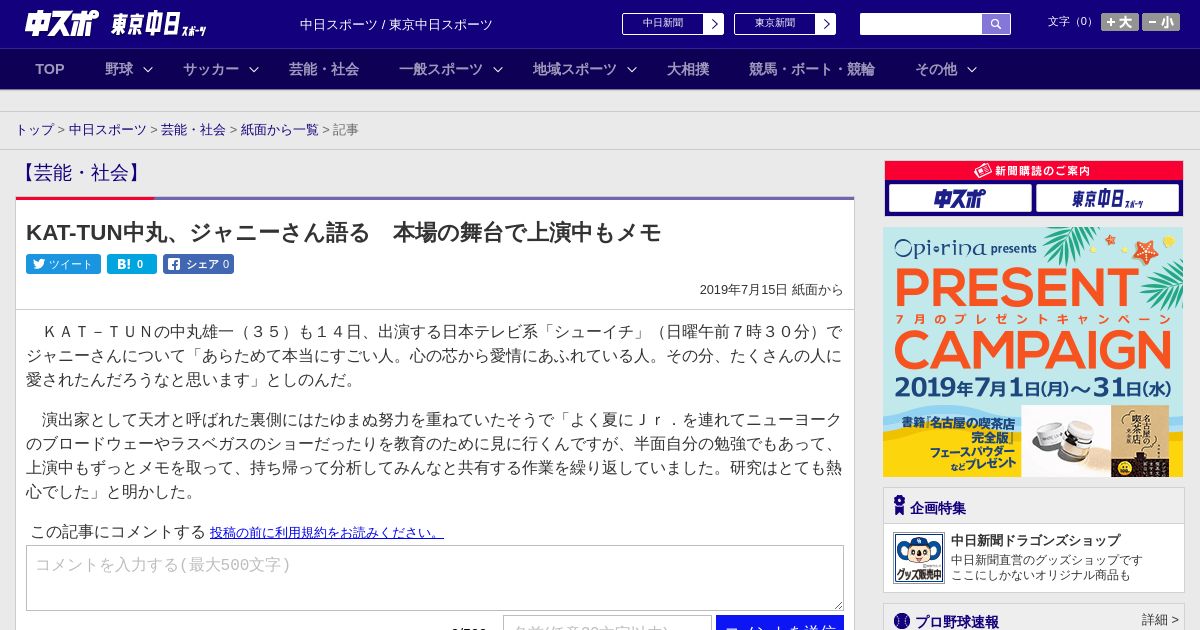Click the 企画特集 ribbon icon
This screenshot has width=1200, height=630.
(x=899, y=506)
